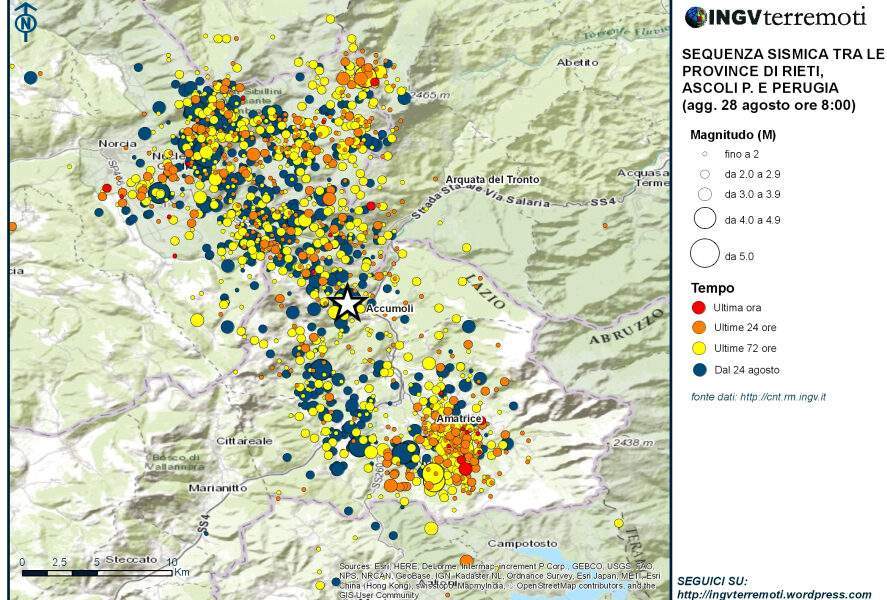Image resolution: width=887 pixels, height=600 pixels.
Task: Click the 'SS4' road label near Acquasanta
Action: [603, 201]
